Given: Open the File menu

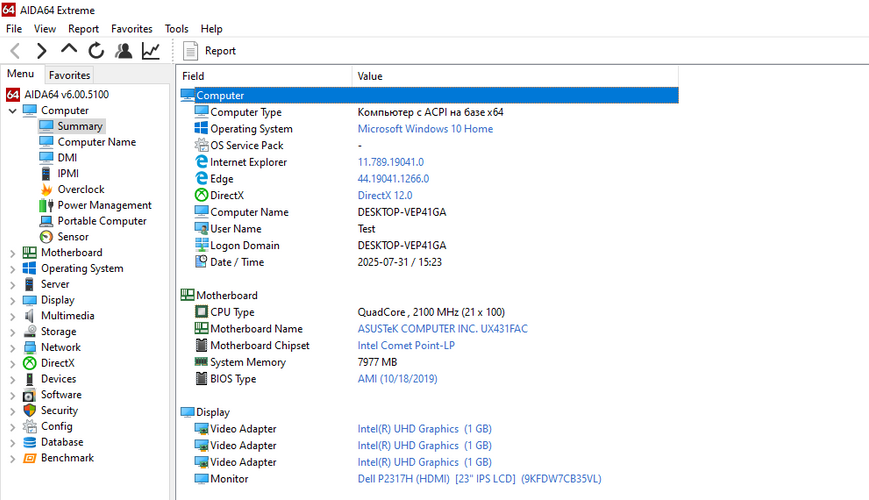Looking at the screenshot, I should [x=14, y=29].
